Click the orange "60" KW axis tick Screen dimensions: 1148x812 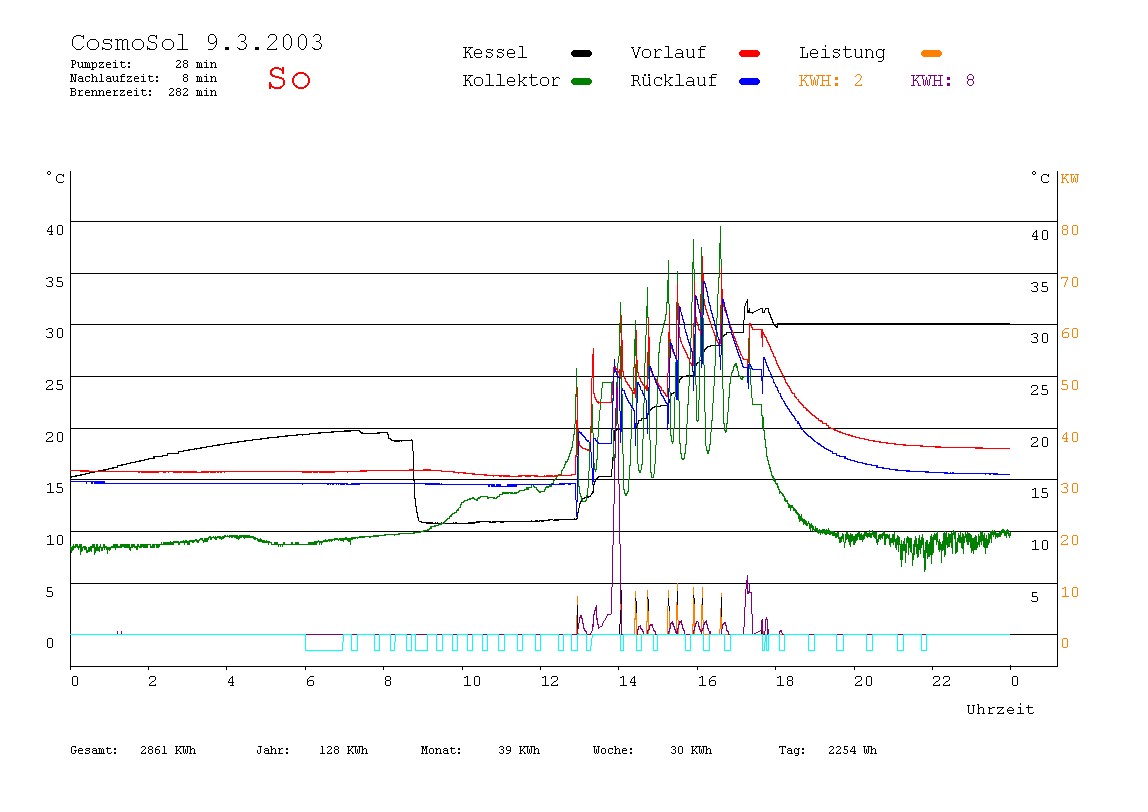(x=1070, y=333)
